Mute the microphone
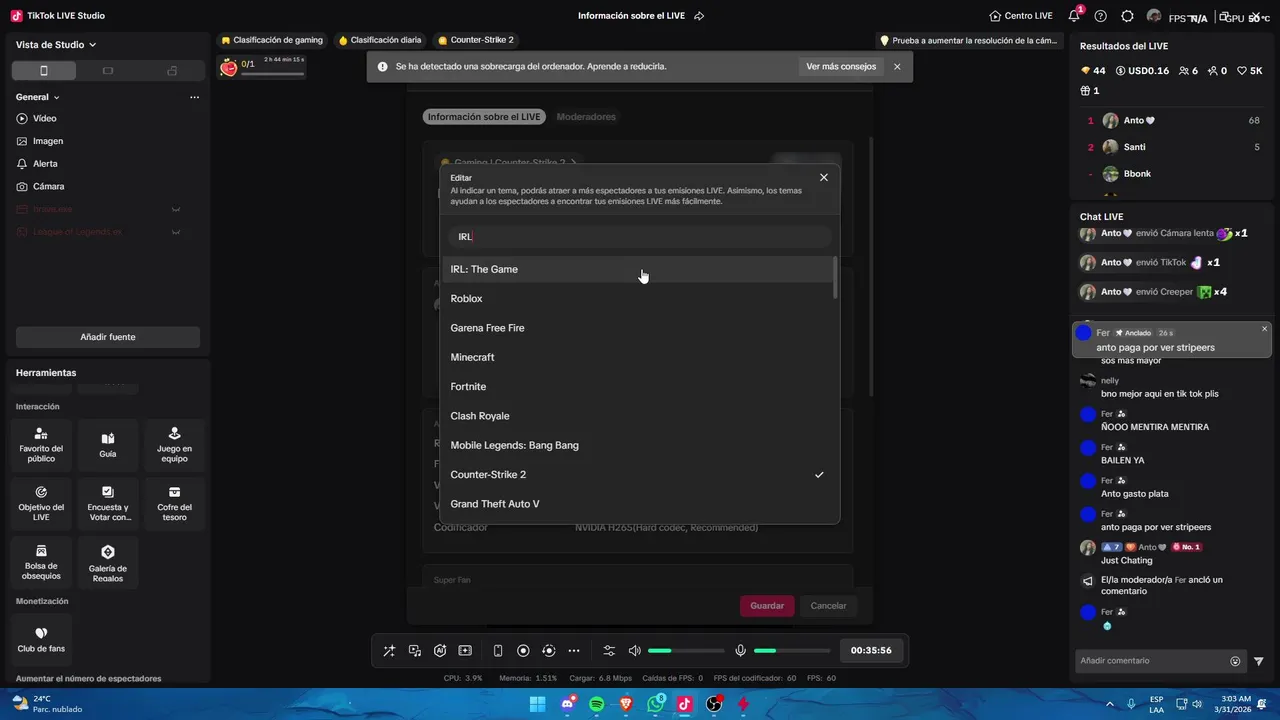Viewport: 1280px width, 720px height. pos(740,651)
